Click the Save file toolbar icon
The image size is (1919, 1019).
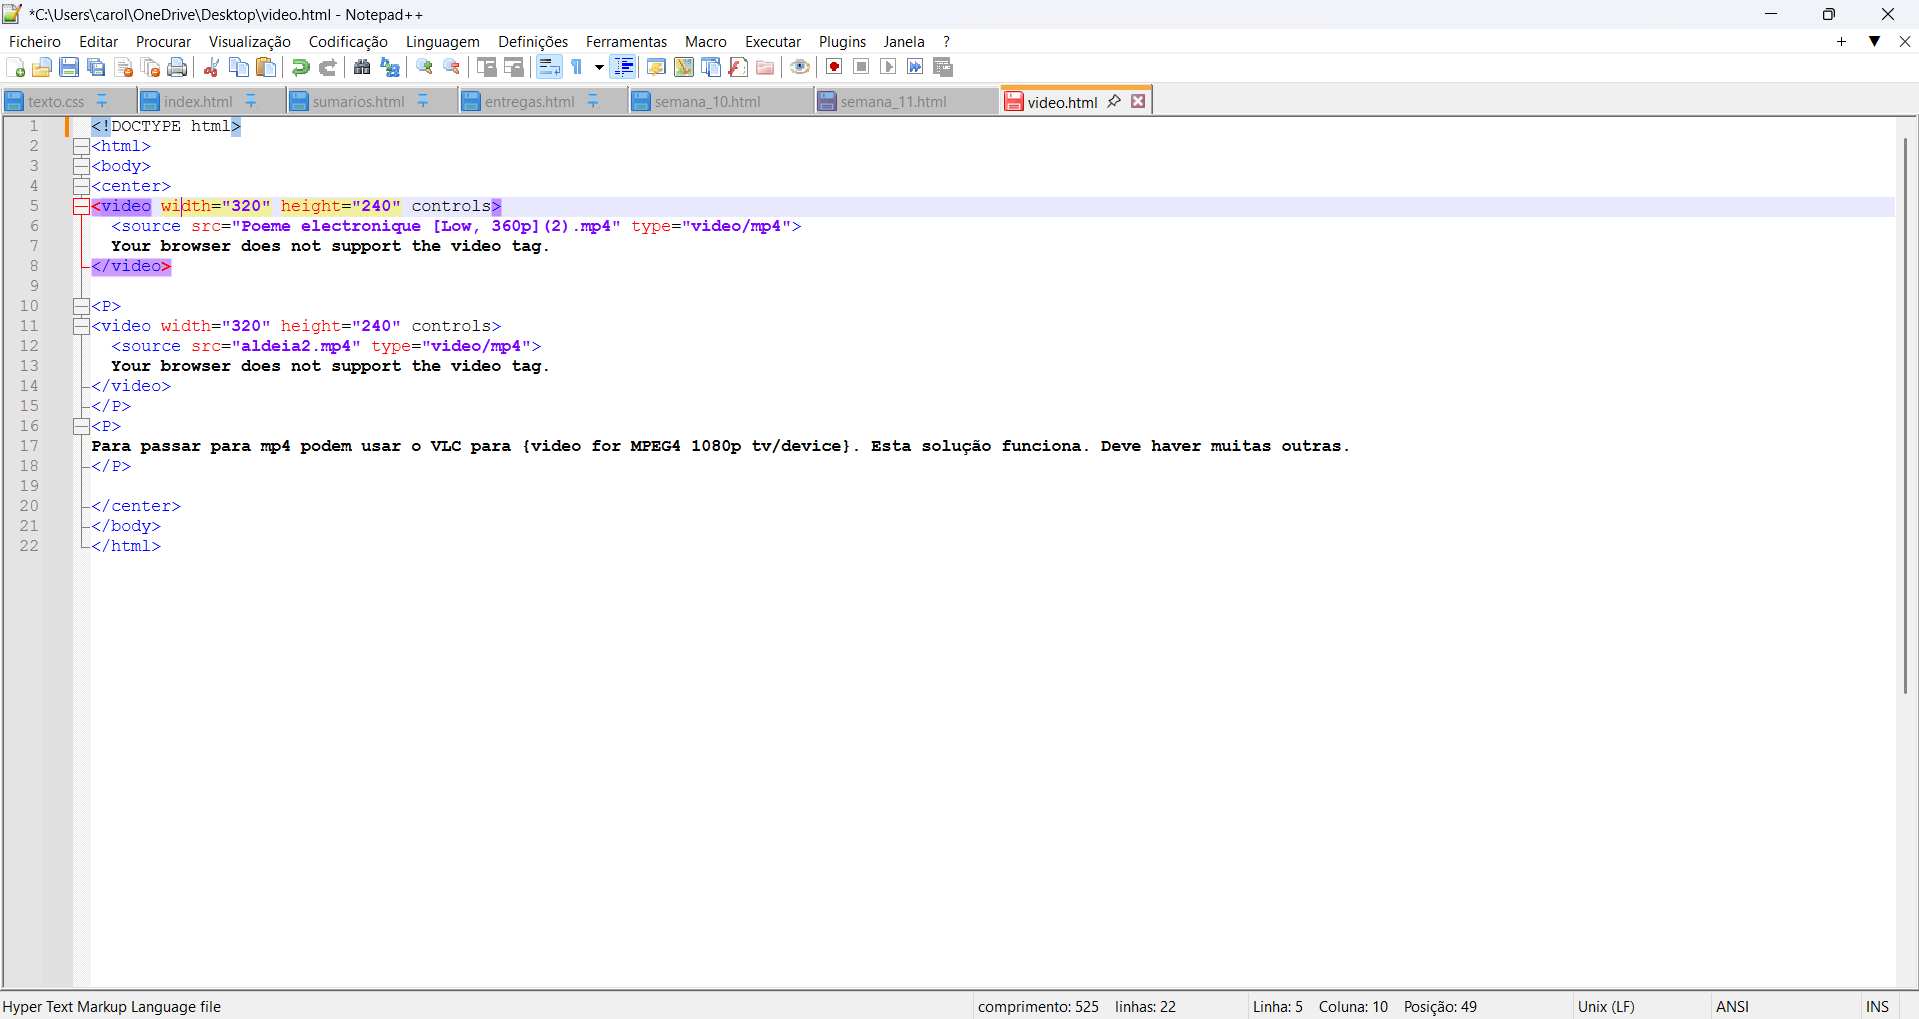tap(69, 67)
